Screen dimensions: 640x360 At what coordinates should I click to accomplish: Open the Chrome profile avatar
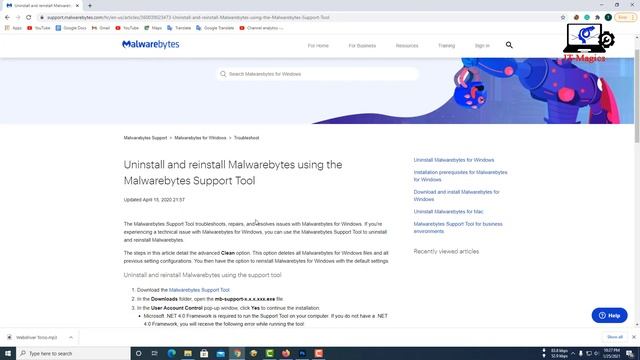click(x=608, y=18)
